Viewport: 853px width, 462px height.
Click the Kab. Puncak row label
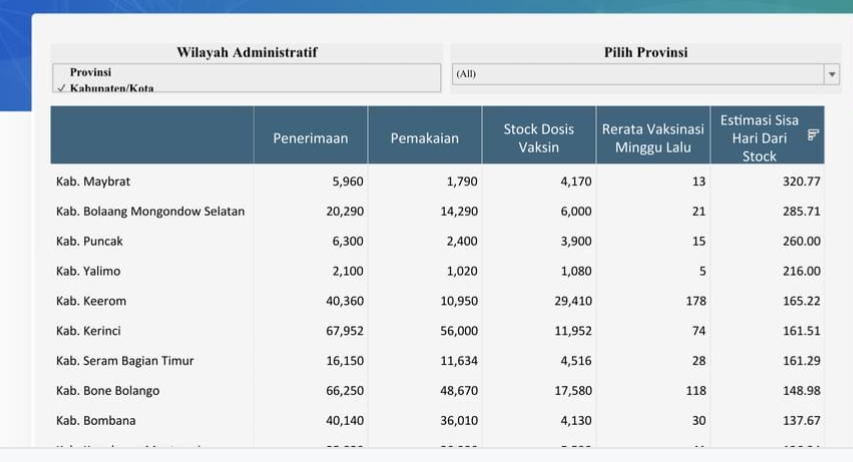coord(90,241)
